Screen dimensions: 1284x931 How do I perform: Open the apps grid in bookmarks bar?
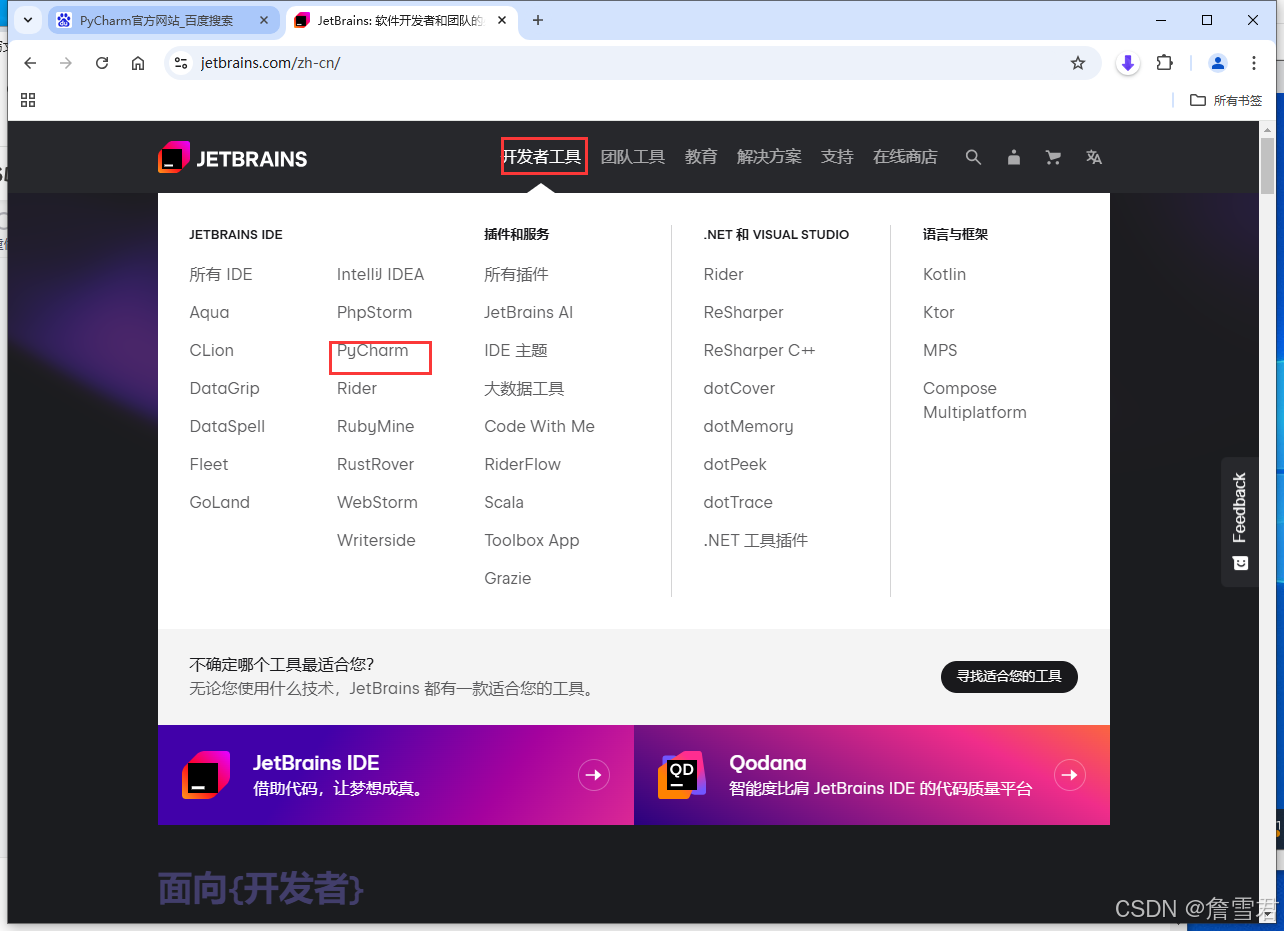(28, 100)
